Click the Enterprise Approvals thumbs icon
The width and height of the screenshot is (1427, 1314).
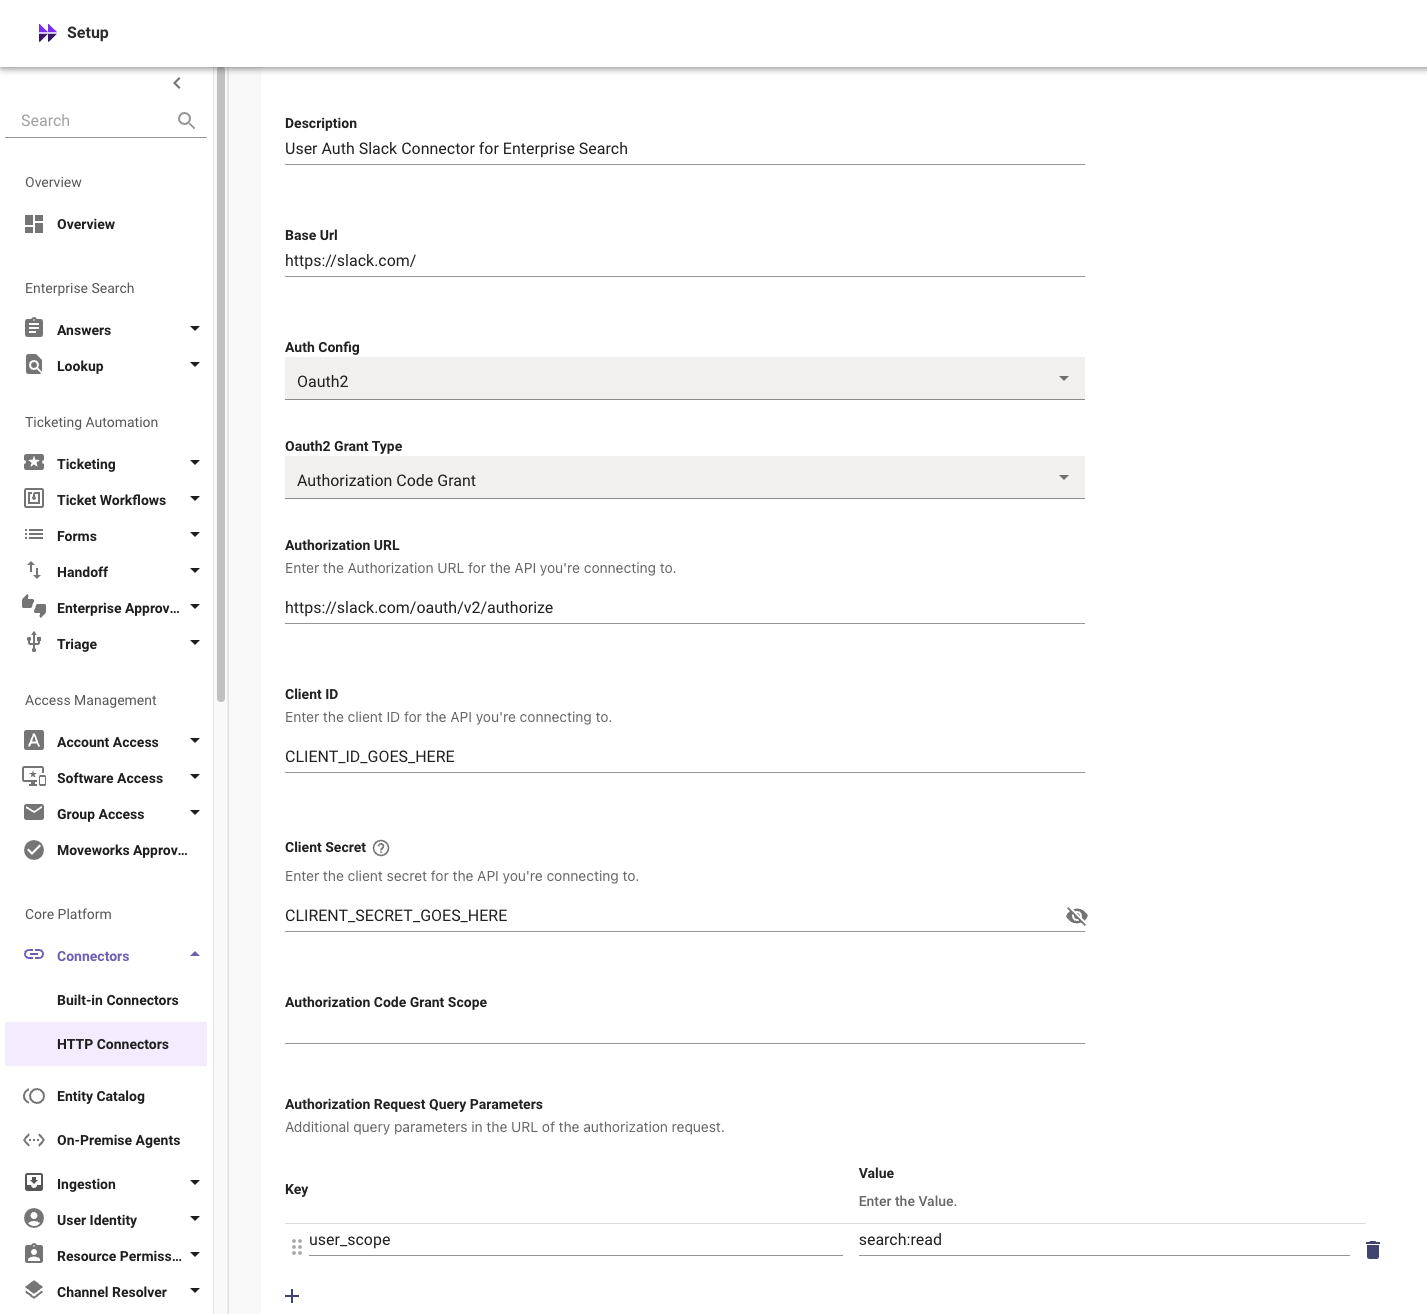34,605
